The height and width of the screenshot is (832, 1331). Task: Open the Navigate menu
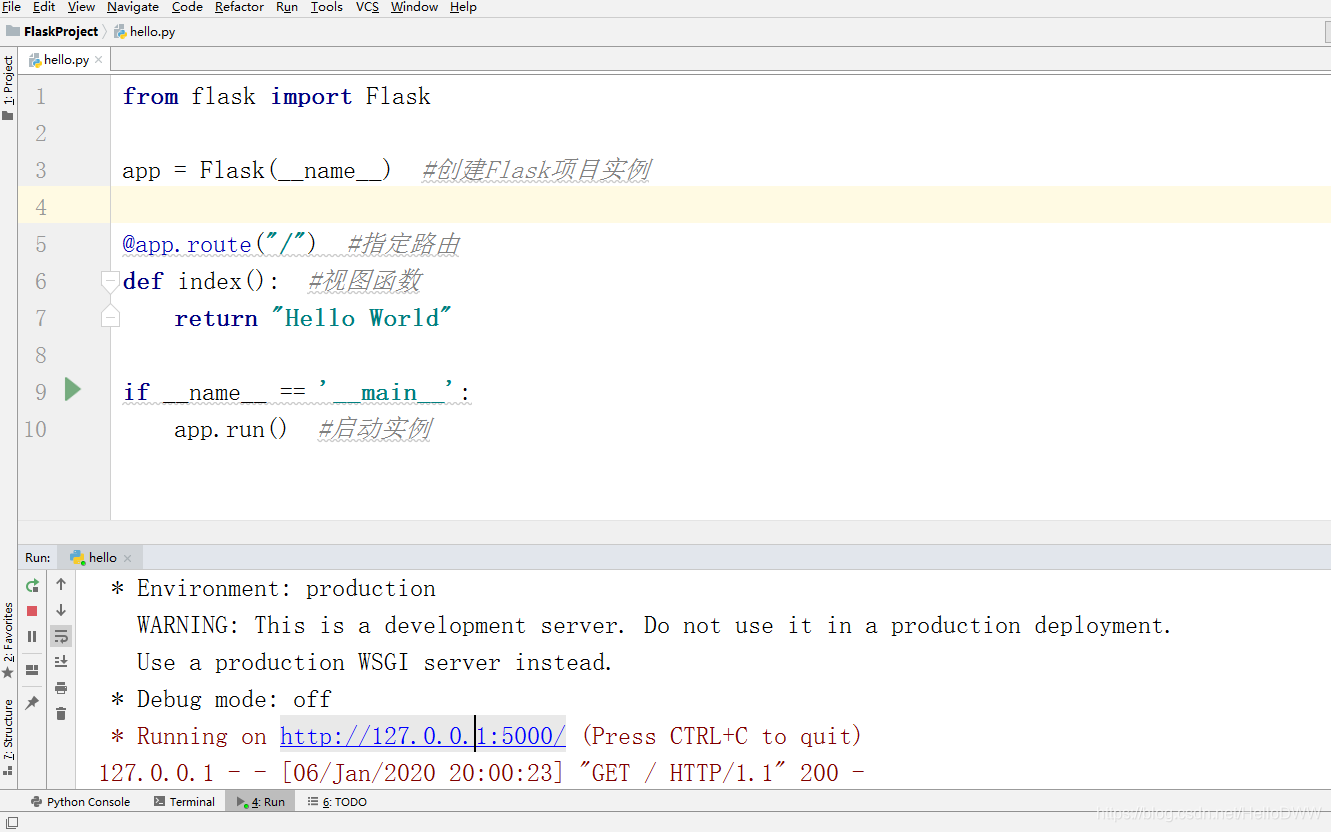133,7
